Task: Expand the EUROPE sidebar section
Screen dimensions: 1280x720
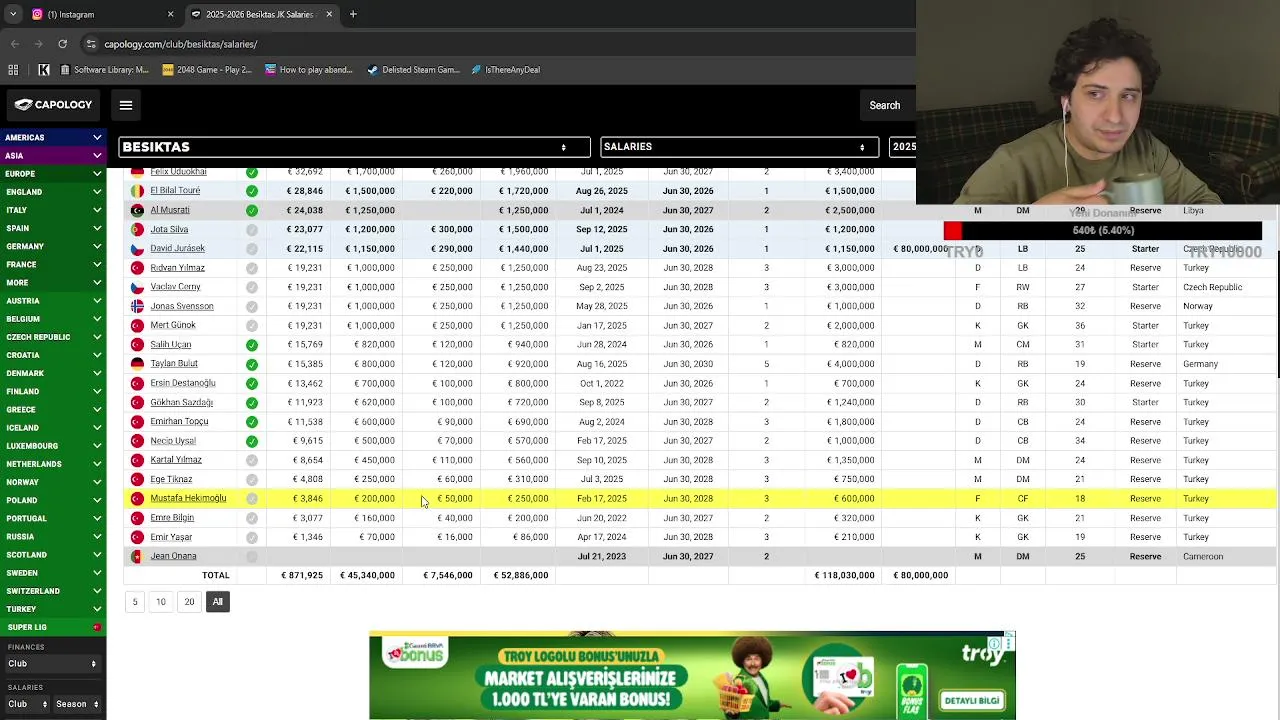Action: [x=53, y=174]
